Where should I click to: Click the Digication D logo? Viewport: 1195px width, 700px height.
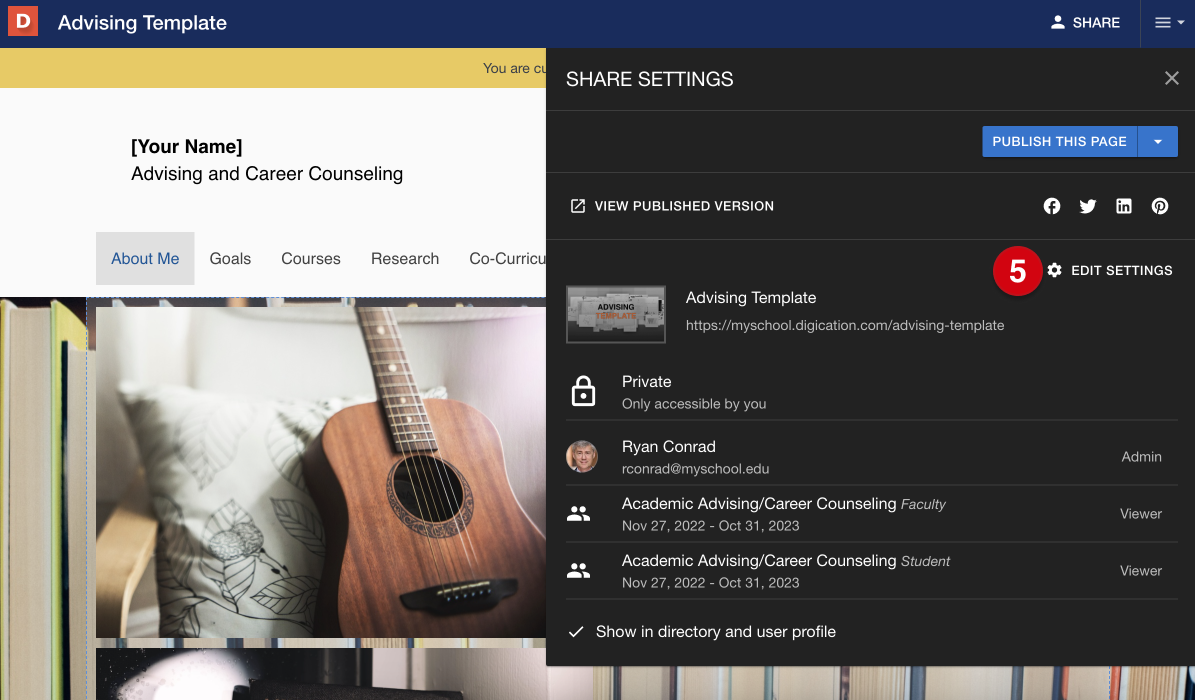(x=23, y=22)
